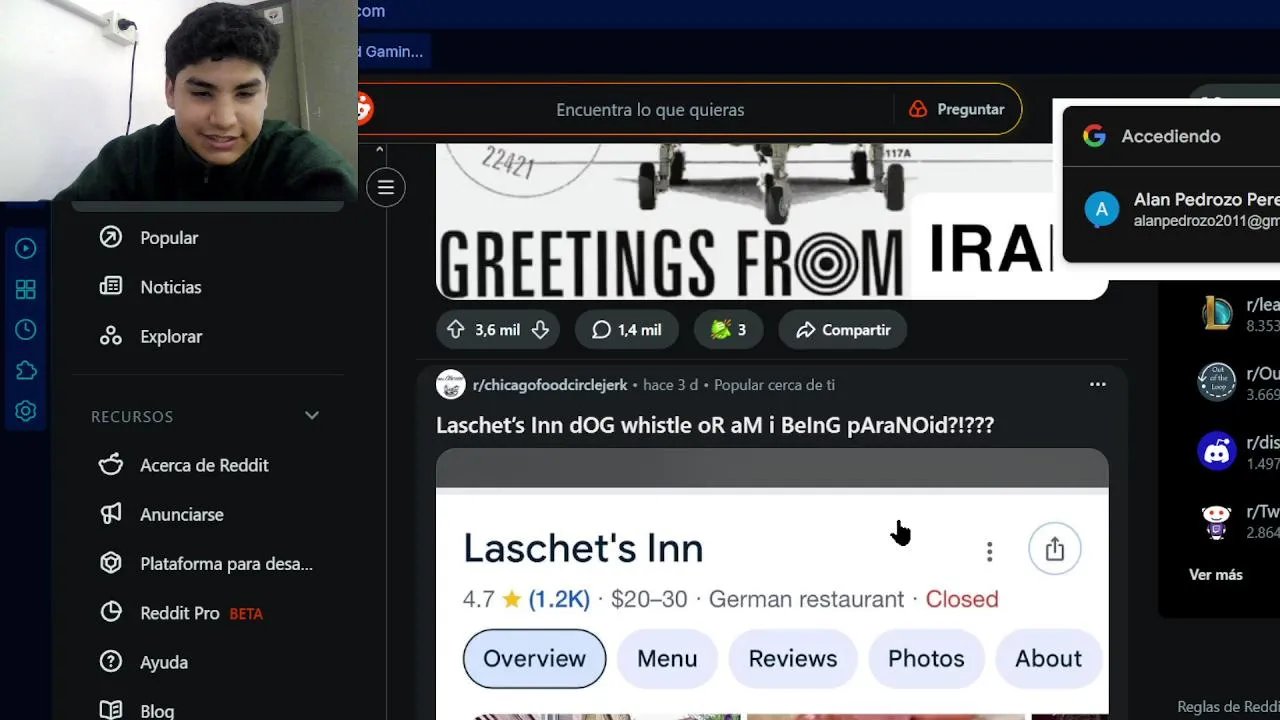Image resolution: width=1280 pixels, height=720 pixels.
Task: Open the Greetings From image post
Action: coord(772,221)
